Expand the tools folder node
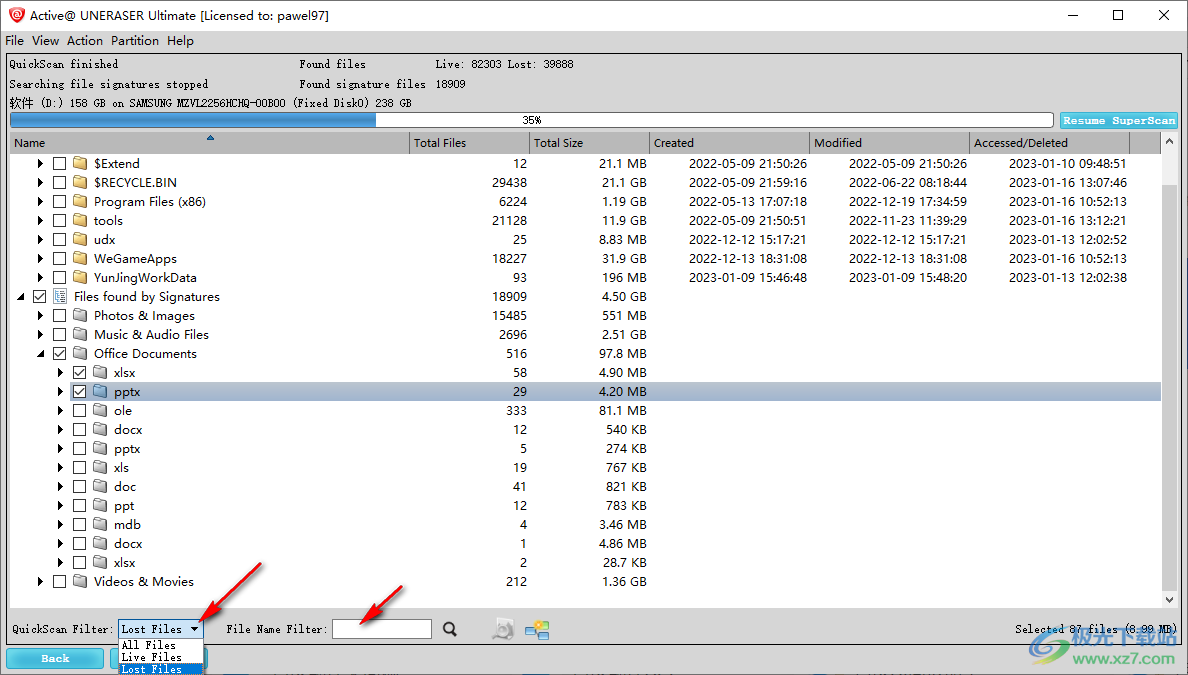 click(x=40, y=220)
